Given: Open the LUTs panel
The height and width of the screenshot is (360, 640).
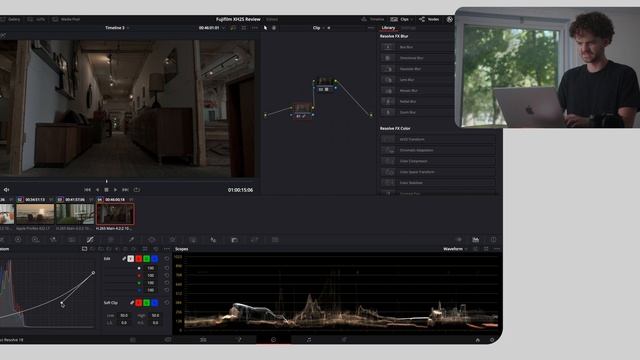Looking at the screenshot, I should 36,19.
